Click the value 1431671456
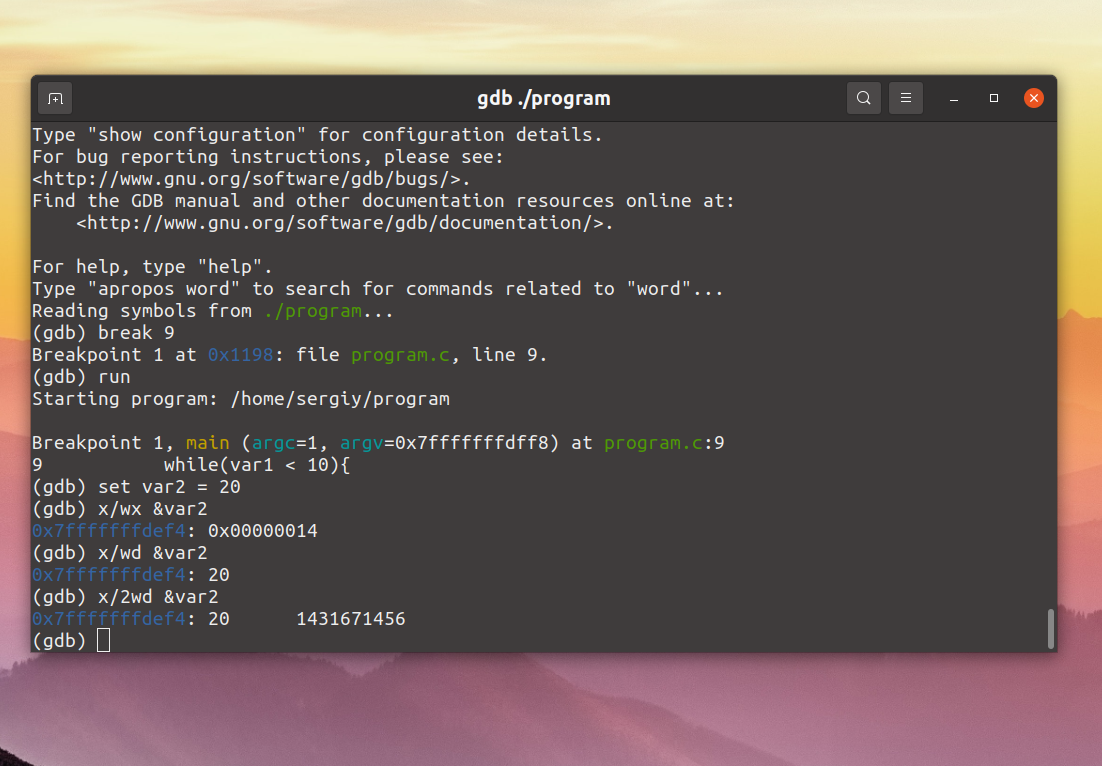This screenshot has width=1102, height=766. click(x=351, y=619)
